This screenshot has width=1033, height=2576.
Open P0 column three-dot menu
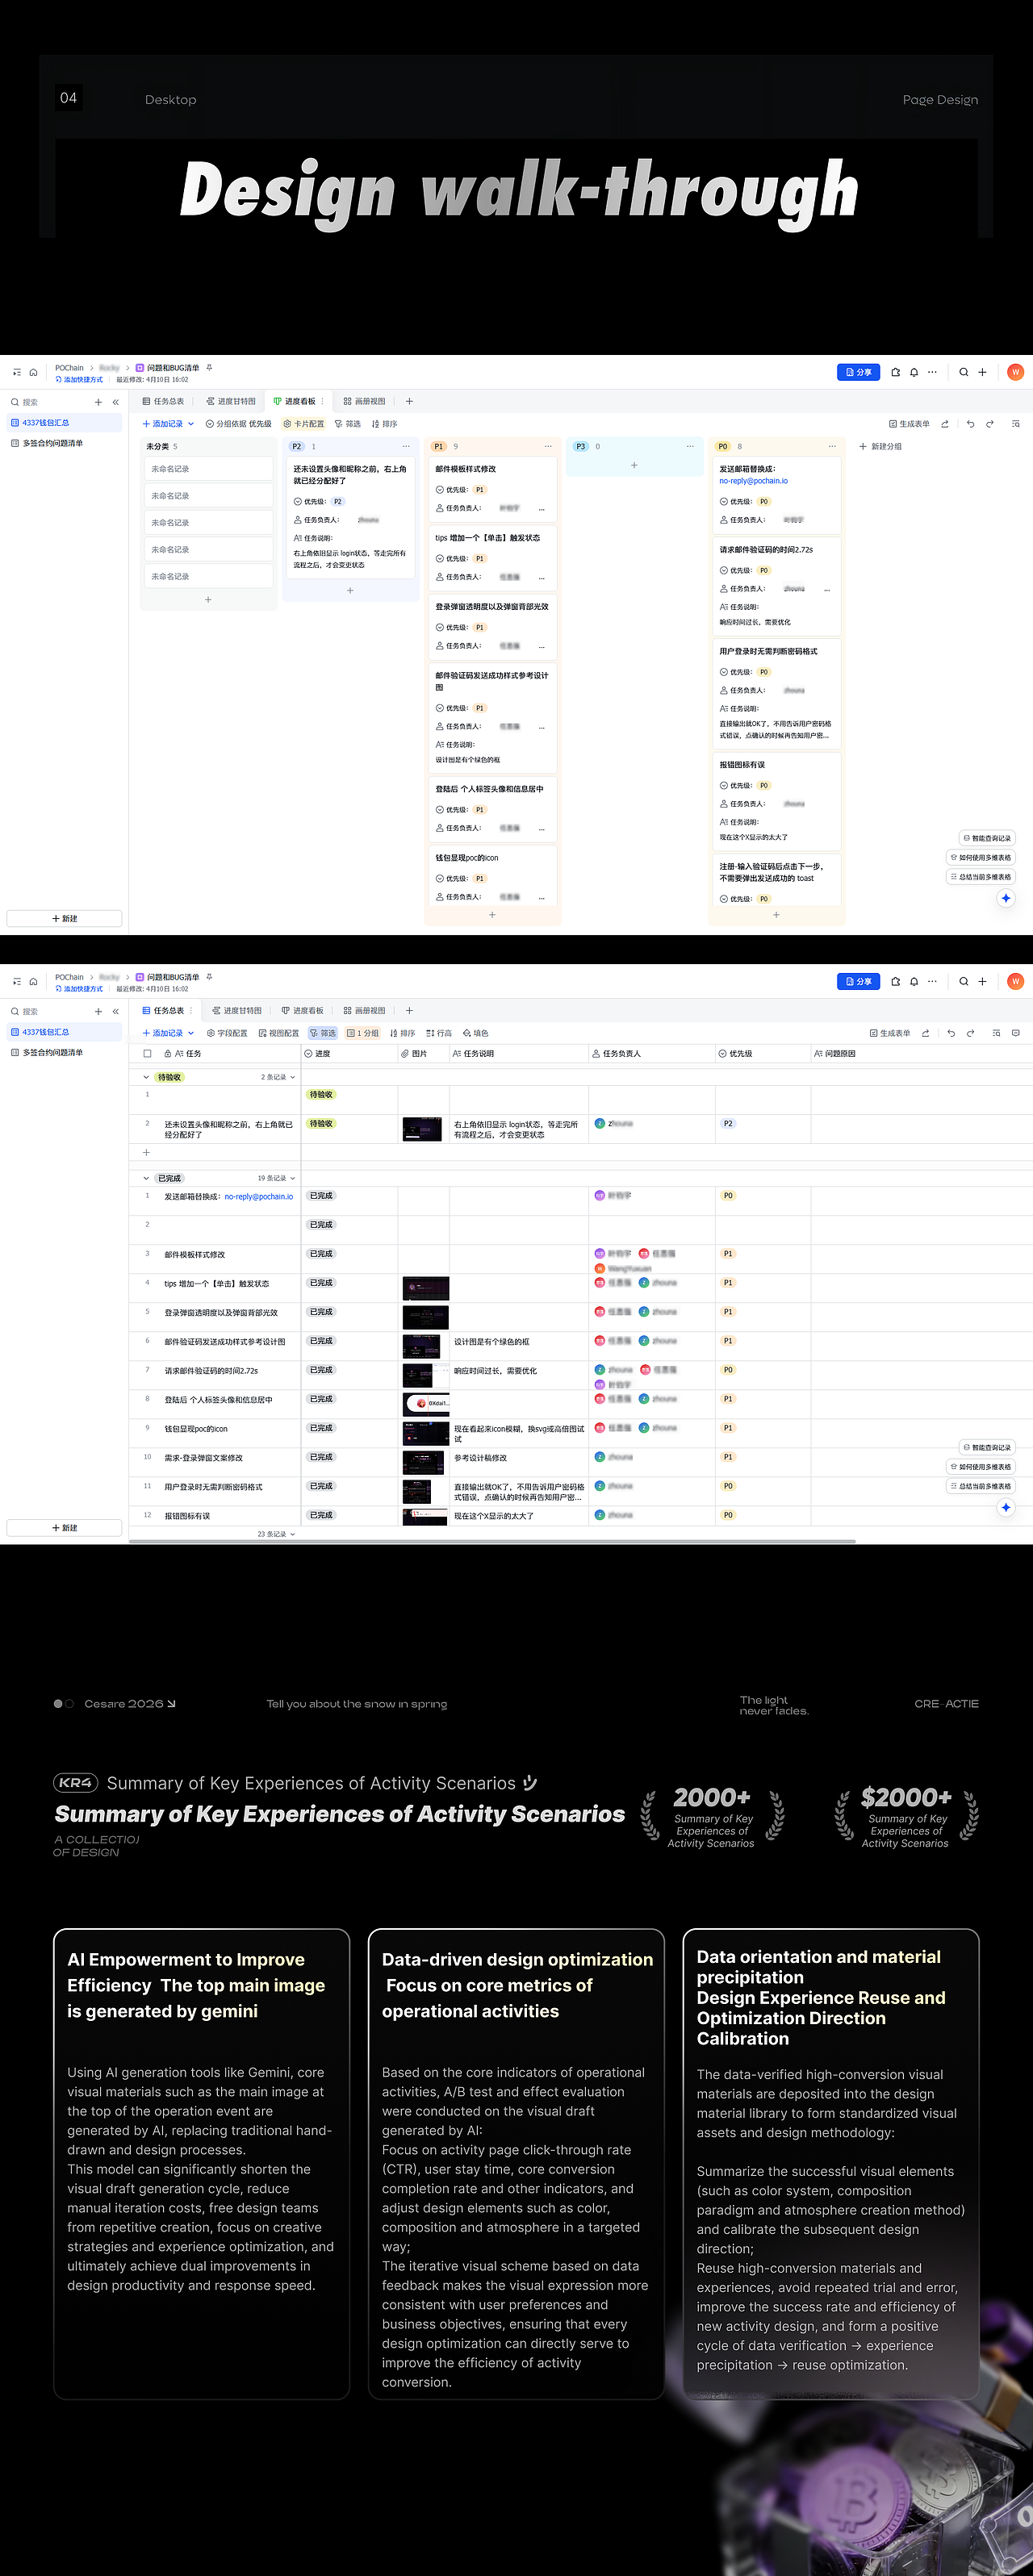(832, 446)
